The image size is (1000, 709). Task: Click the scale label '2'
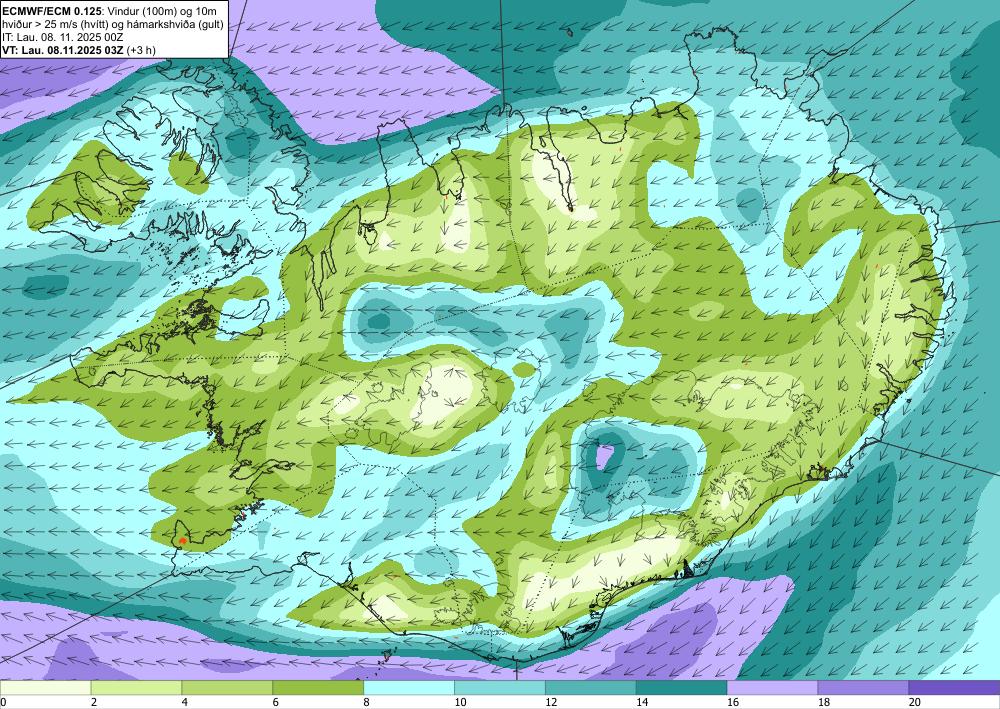tap(94, 703)
